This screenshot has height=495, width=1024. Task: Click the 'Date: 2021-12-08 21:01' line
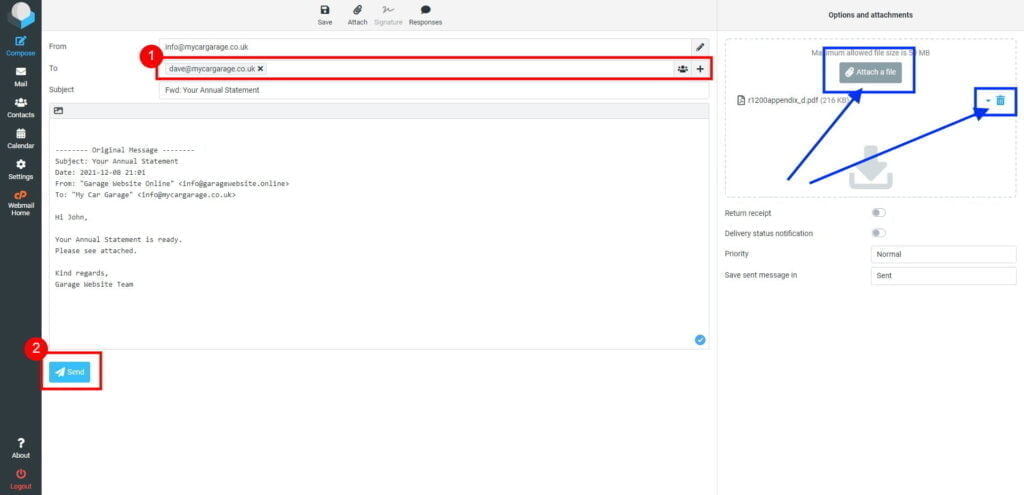click(101, 172)
